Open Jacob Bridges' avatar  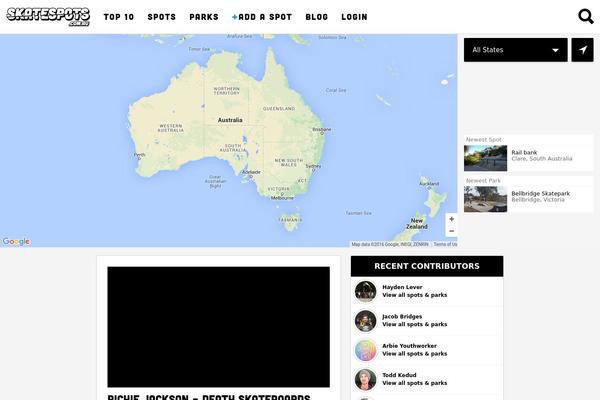pyautogui.click(x=365, y=321)
